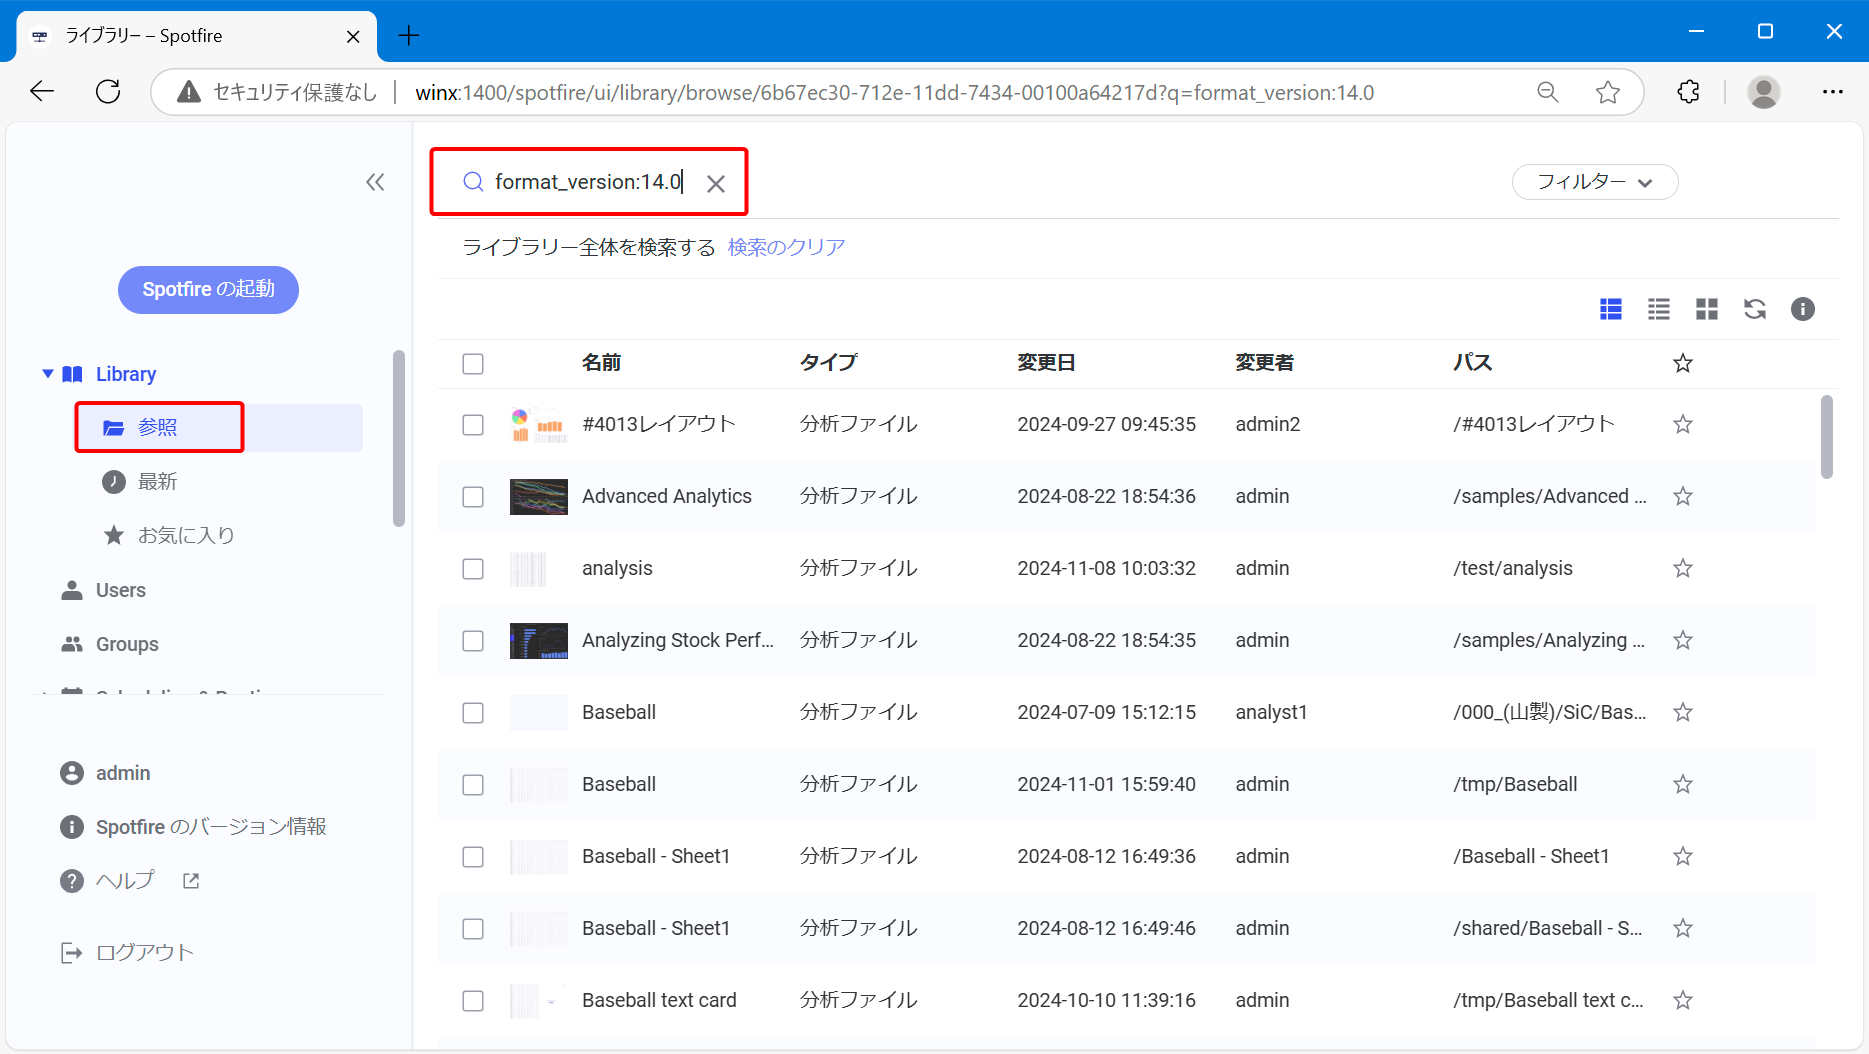
Task: Open the フィルター dropdown
Action: (1595, 182)
